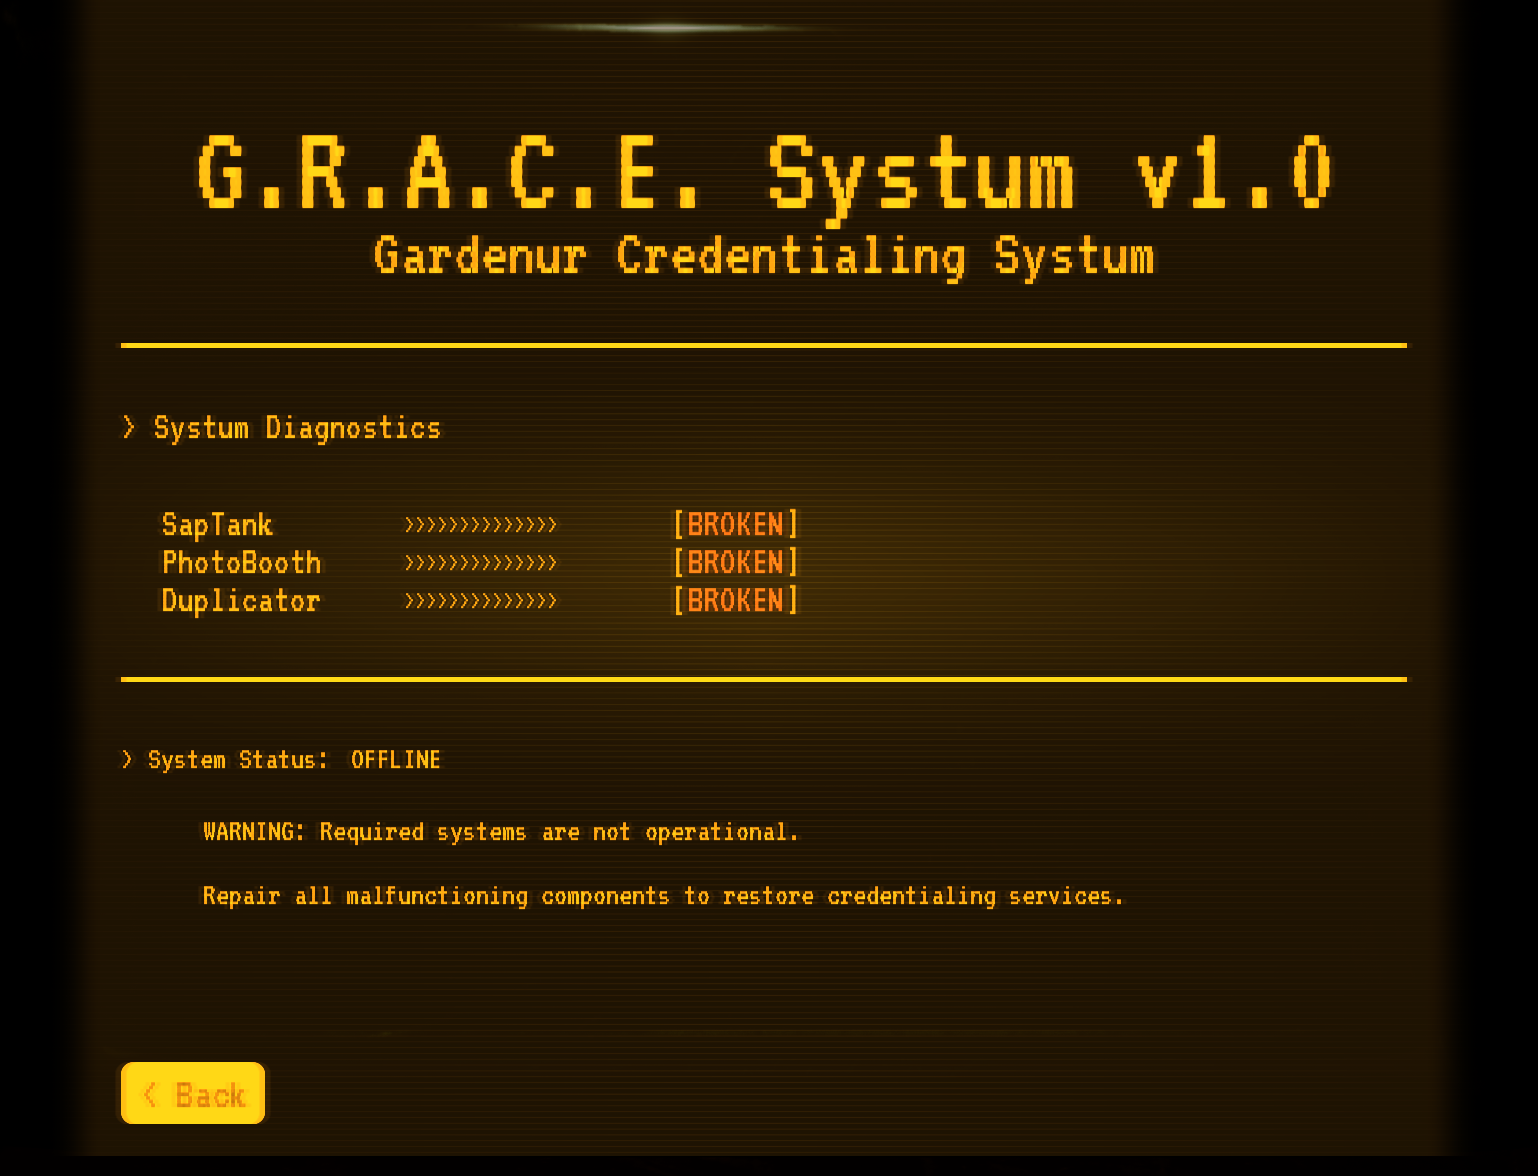
Task: Click the repair malfunctioning components message
Action: 663,896
